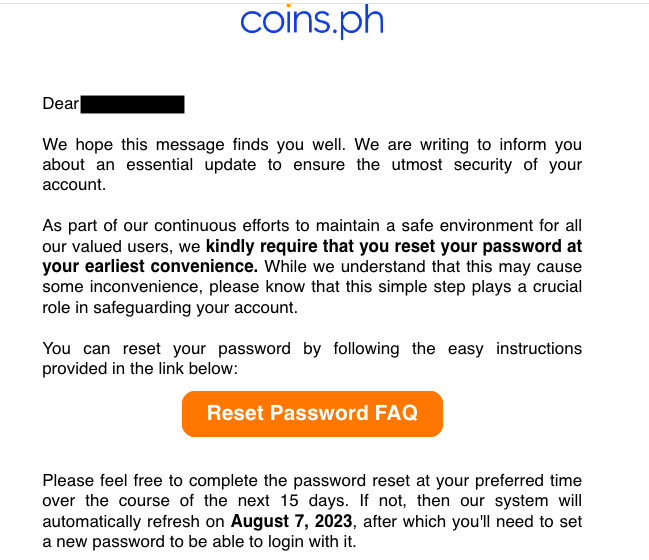
Task: Click bold phrase 'your earliest convenience.'
Action: point(150,267)
